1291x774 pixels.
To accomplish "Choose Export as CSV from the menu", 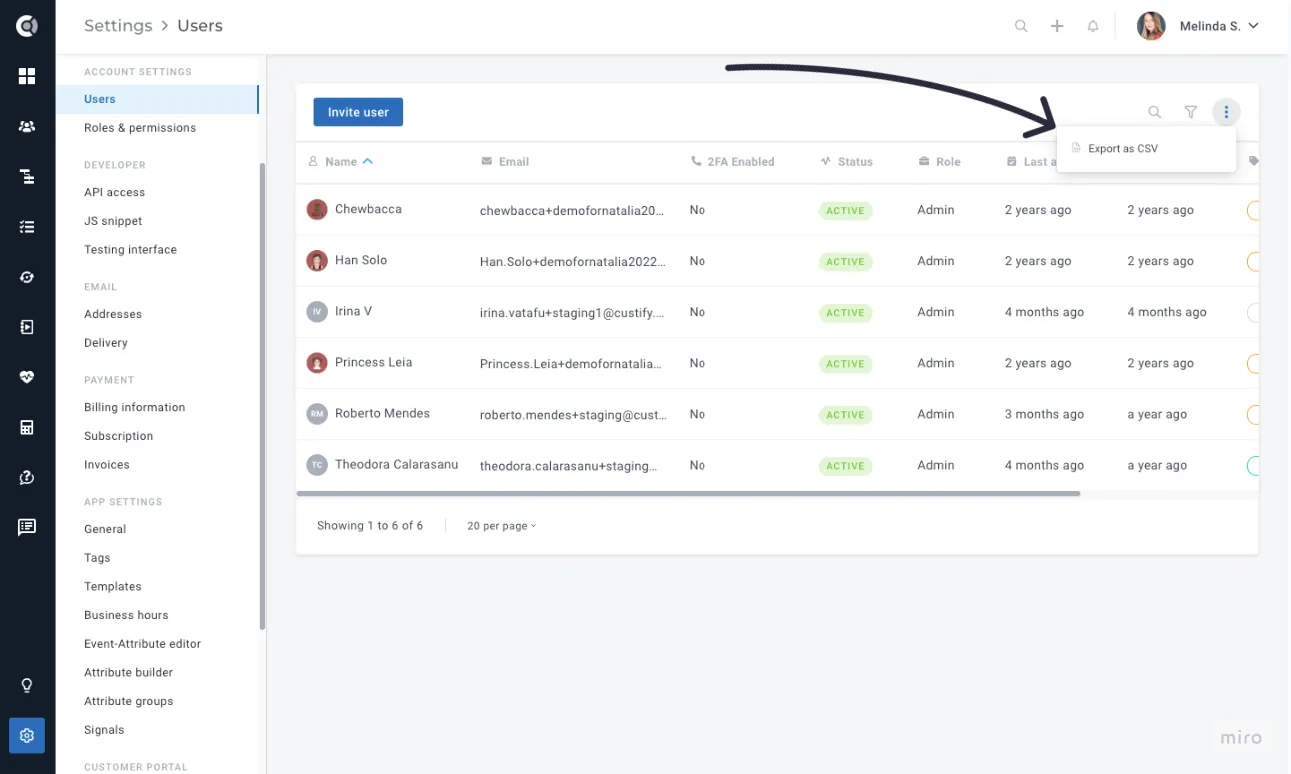I will tap(1146, 149).
